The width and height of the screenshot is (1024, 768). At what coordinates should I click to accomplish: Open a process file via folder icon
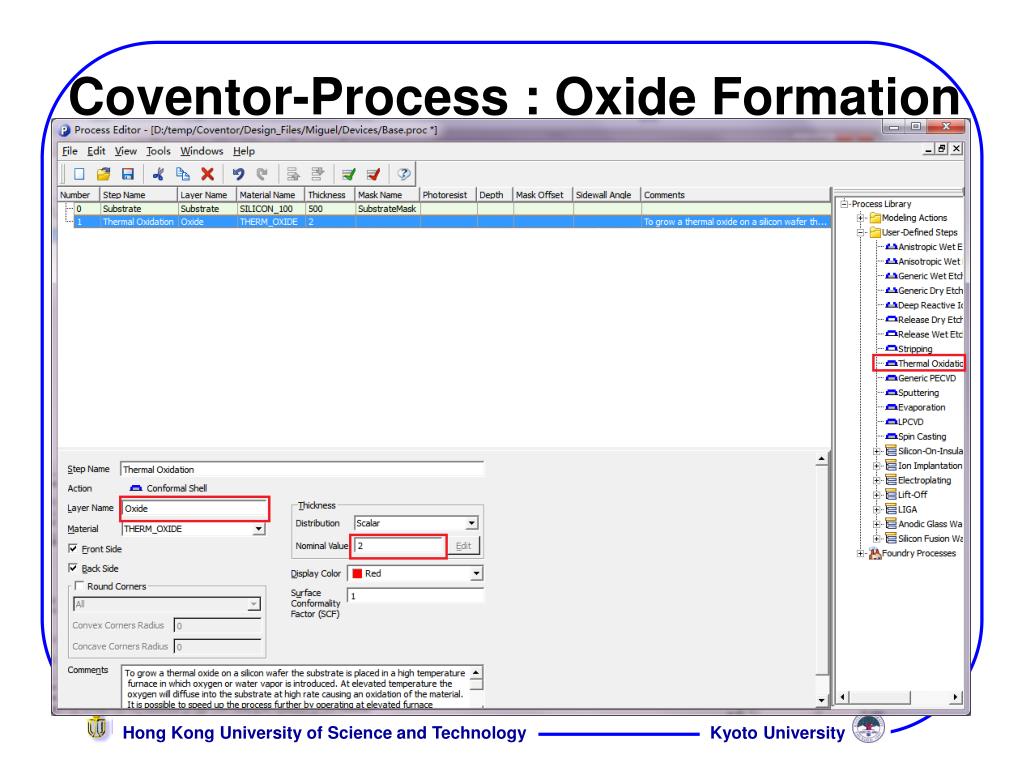[103, 174]
